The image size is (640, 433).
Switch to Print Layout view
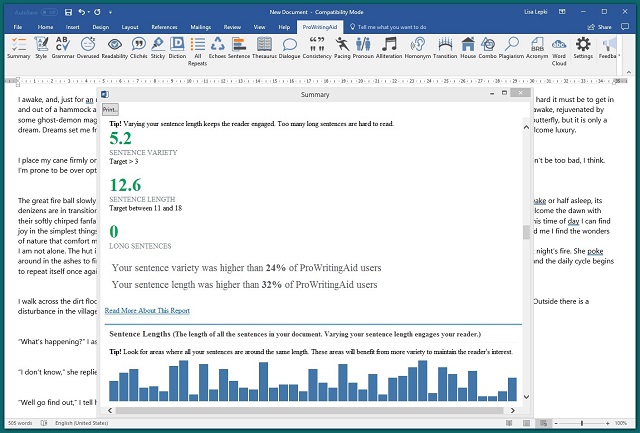[527, 423]
